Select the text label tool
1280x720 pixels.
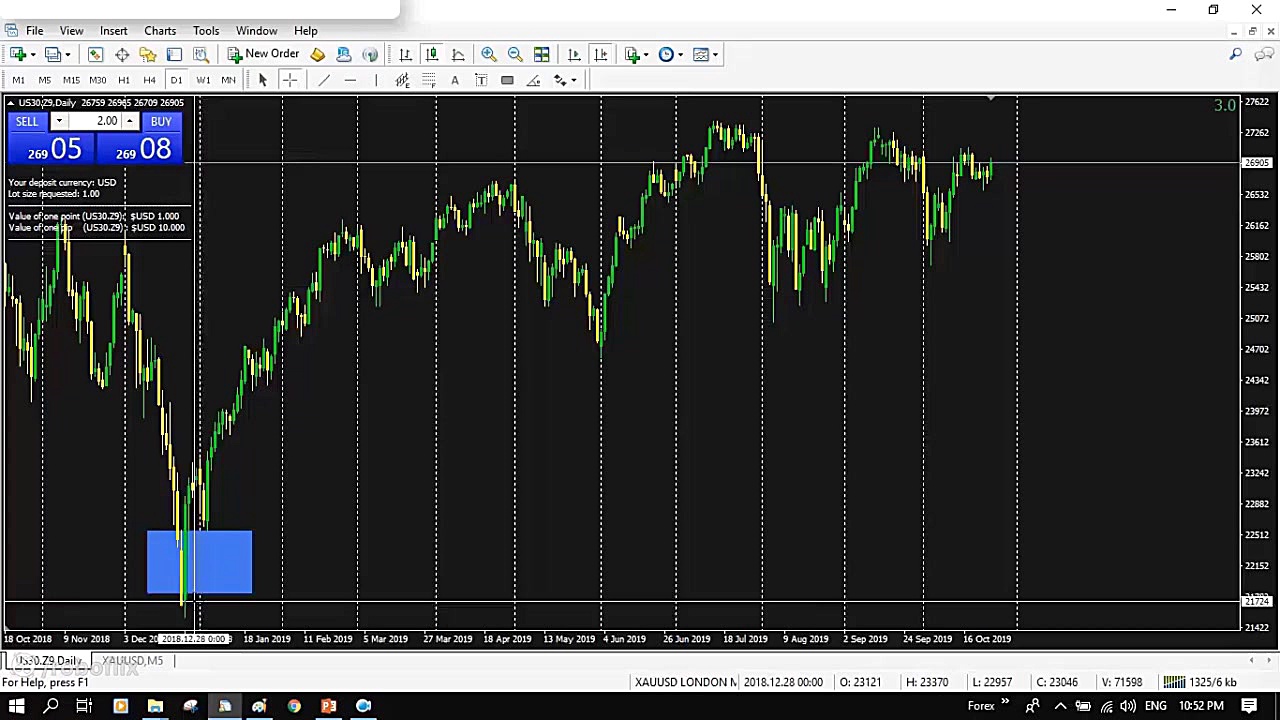click(x=481, y=80)
